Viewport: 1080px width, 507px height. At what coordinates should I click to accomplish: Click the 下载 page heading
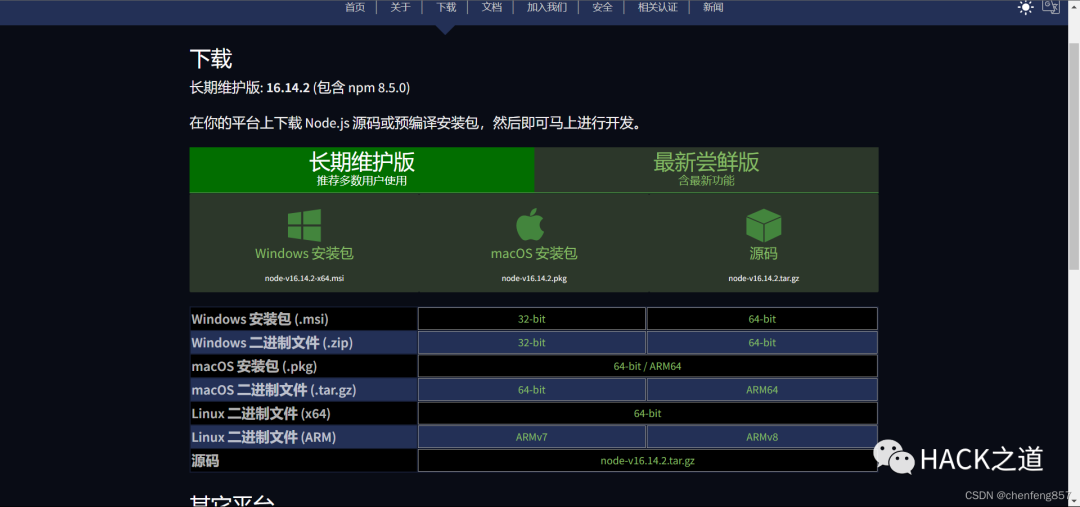(211, 59)
